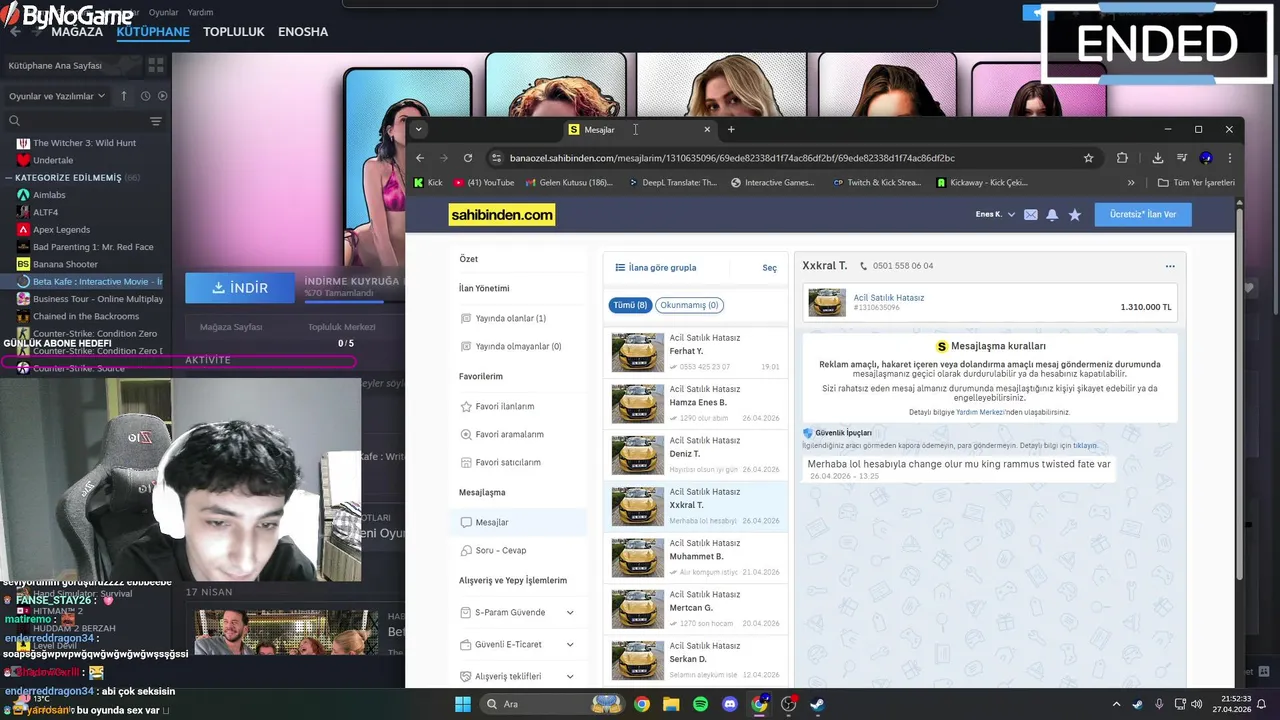
Task: Open conversation with Mertcan G.
Action: pyautogui.click(x=696, y=608)
